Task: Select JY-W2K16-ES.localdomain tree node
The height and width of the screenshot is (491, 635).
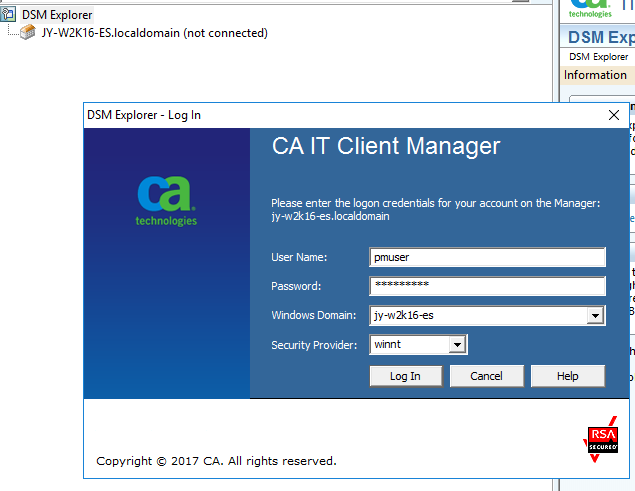Action: click(x=155, y=33)
